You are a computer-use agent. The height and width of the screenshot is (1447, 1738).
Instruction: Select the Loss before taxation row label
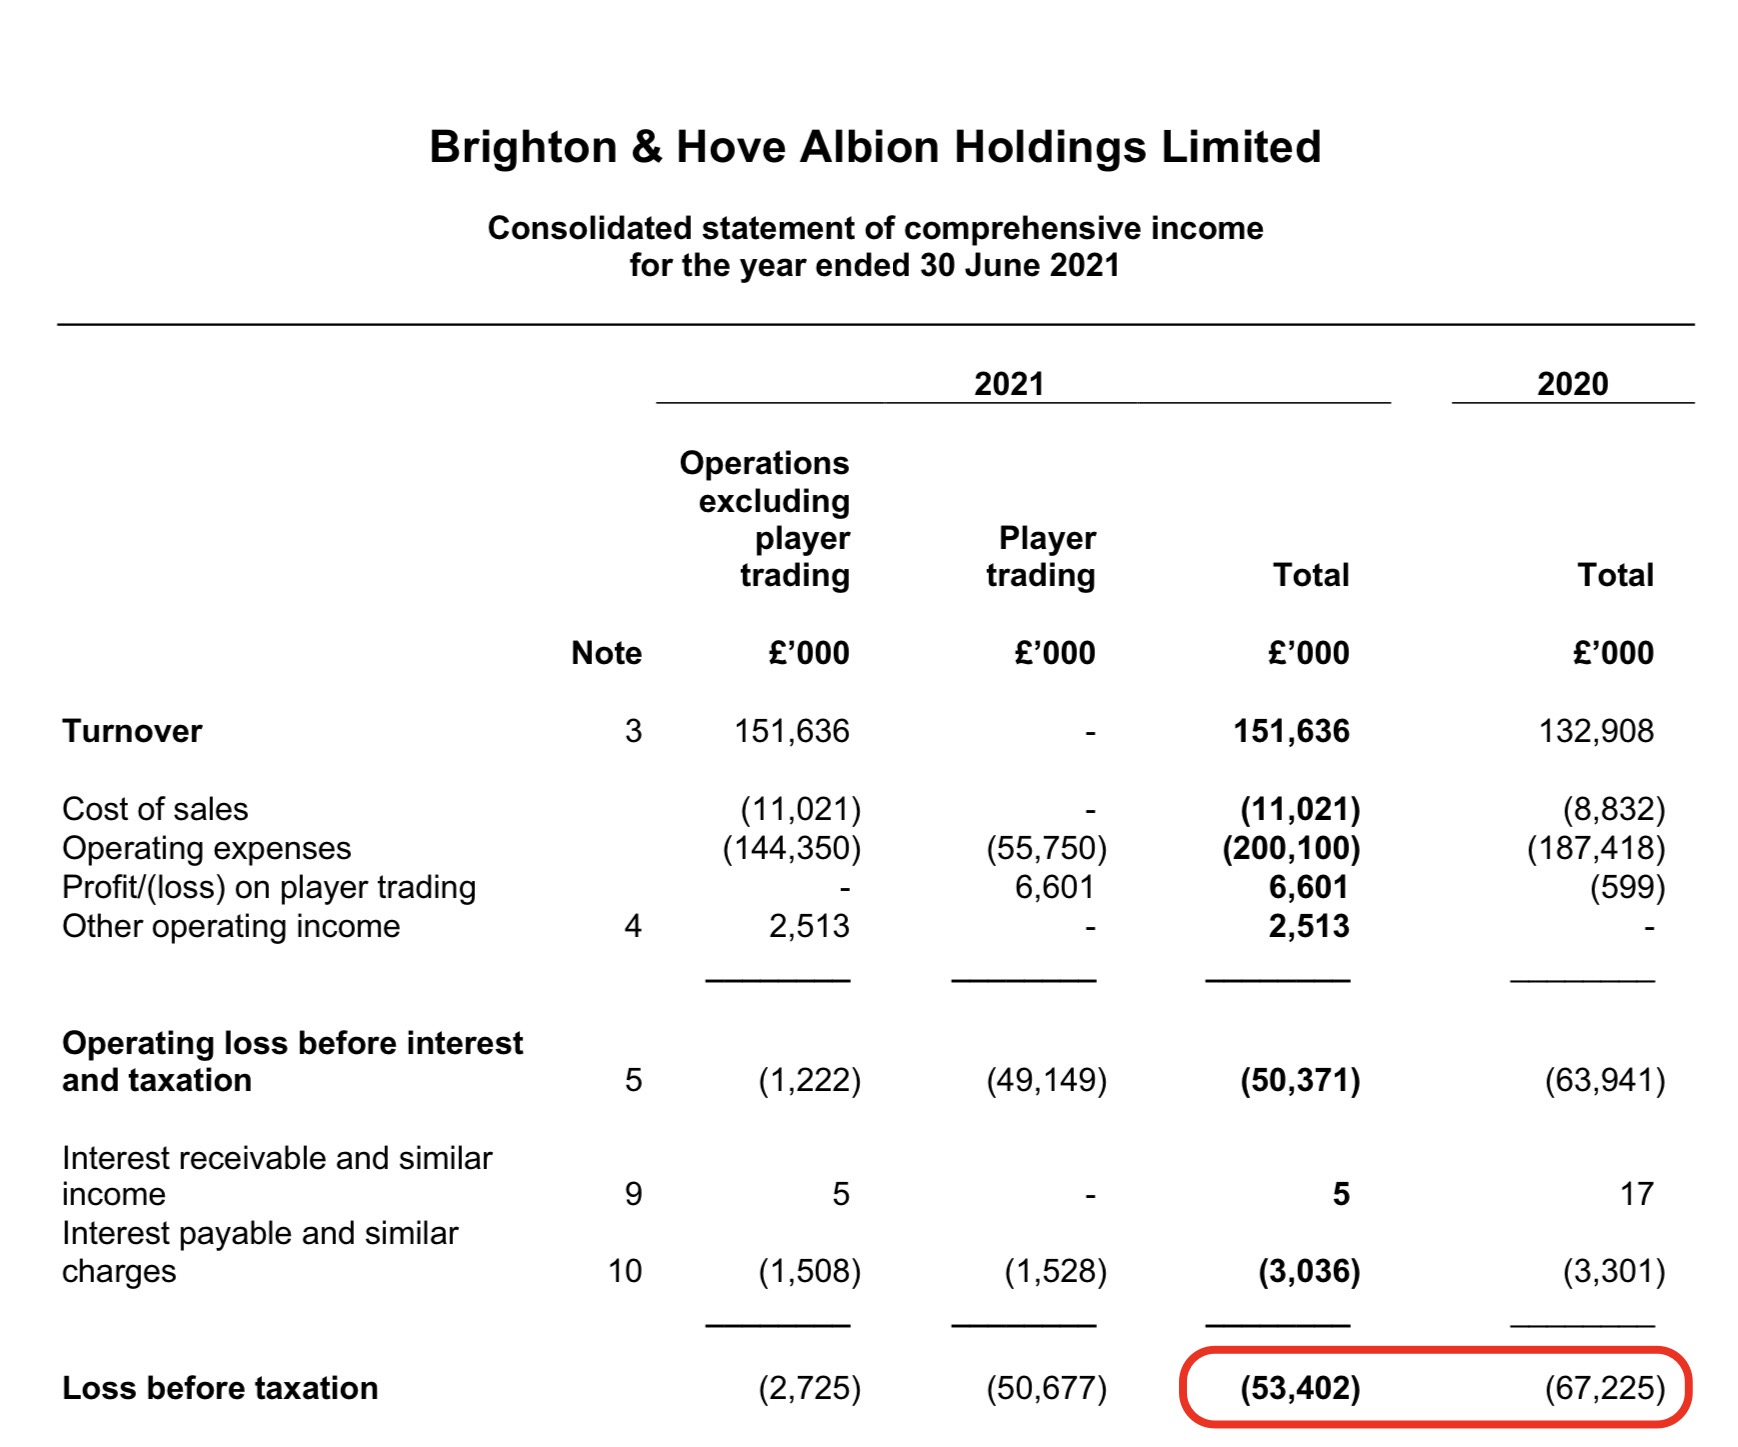point(220,1388)
